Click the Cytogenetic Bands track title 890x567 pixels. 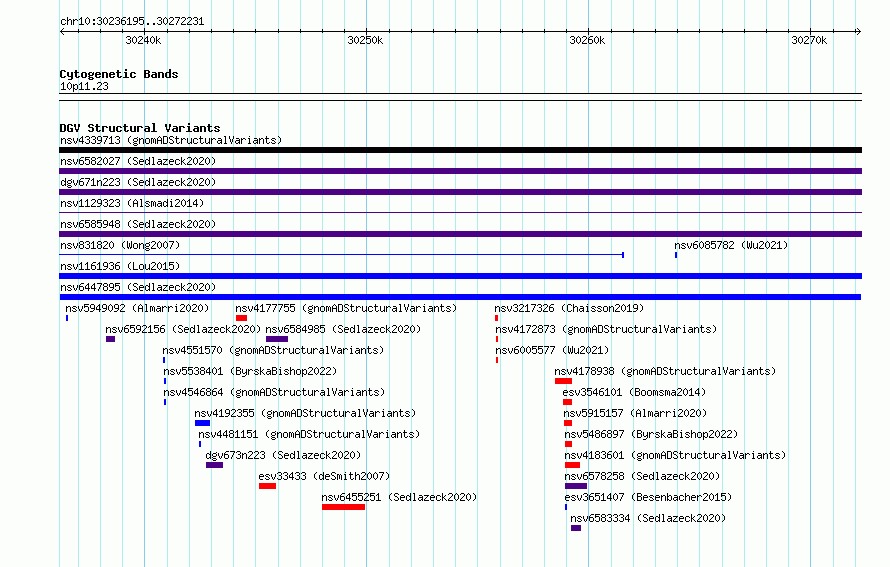pos(119,74)
